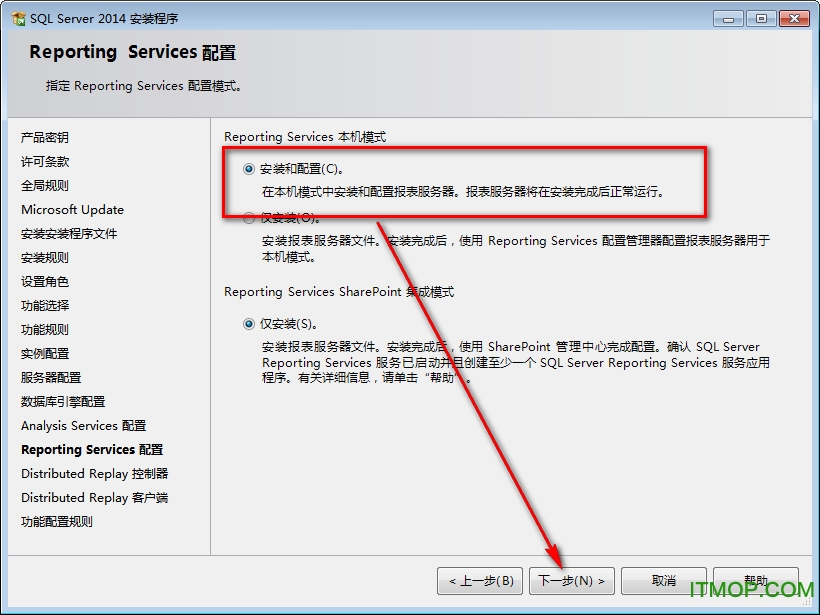Screen dimensions: 820x615
Task: Cancel setup with the 取消 button
Action: pyautogui.click(x=664, y=581)
